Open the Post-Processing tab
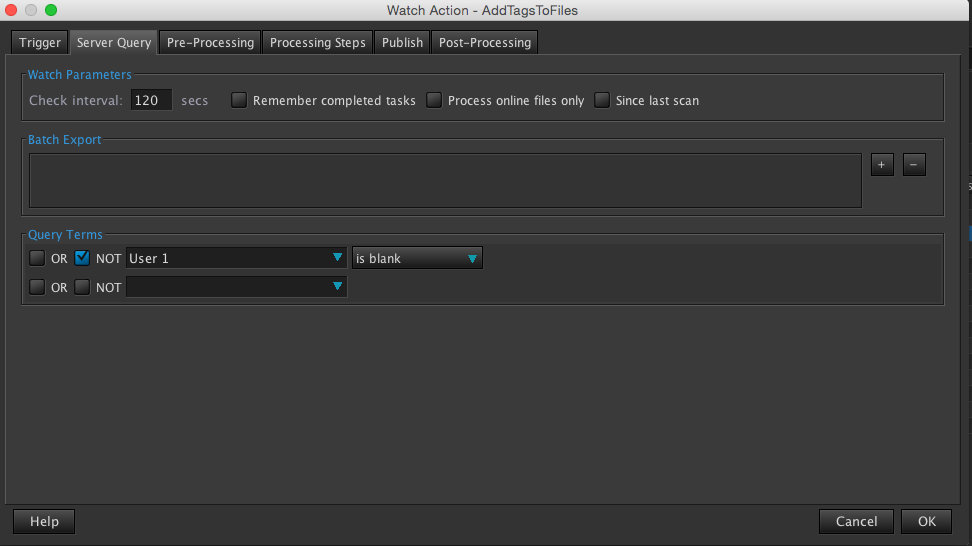This screenshot has height=546, width=972. click(x=486, y=43)
